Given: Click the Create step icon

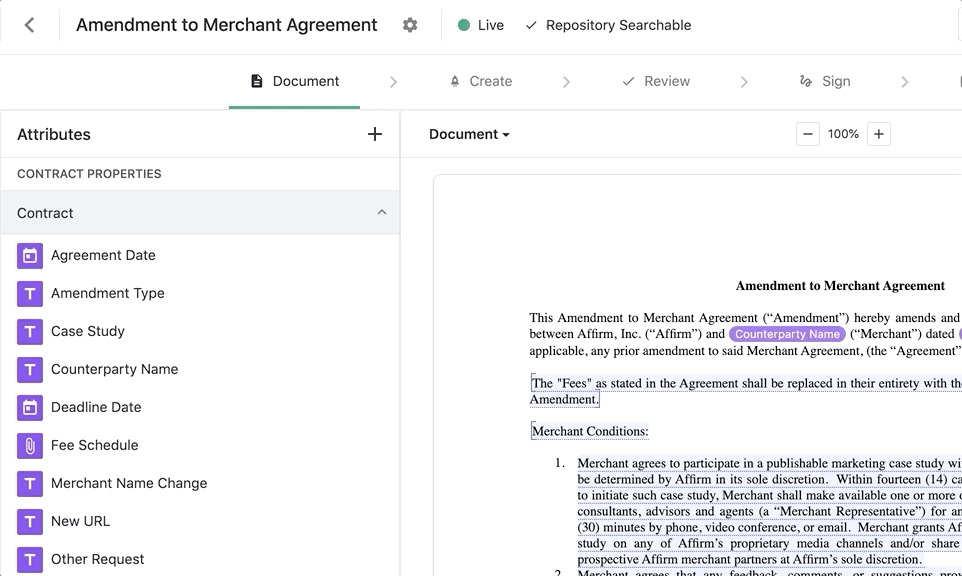Looking at the screenshot, I should 455,82.
